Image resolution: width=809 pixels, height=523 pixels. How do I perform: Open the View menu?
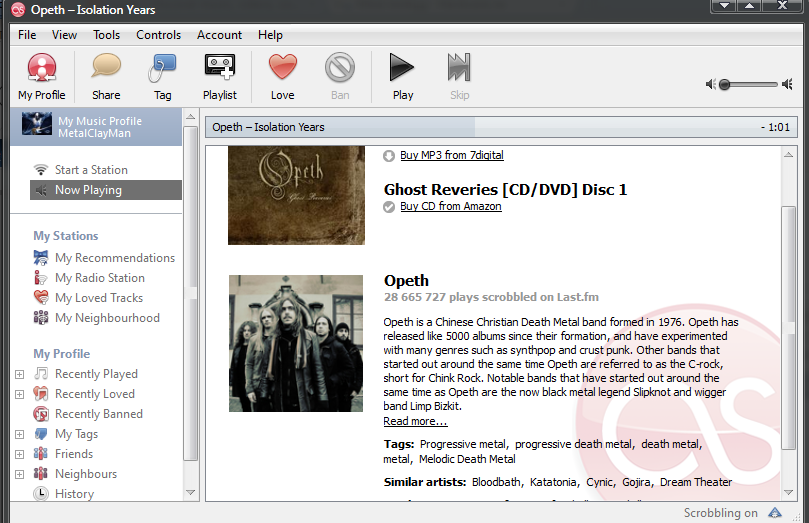[64, 35]
